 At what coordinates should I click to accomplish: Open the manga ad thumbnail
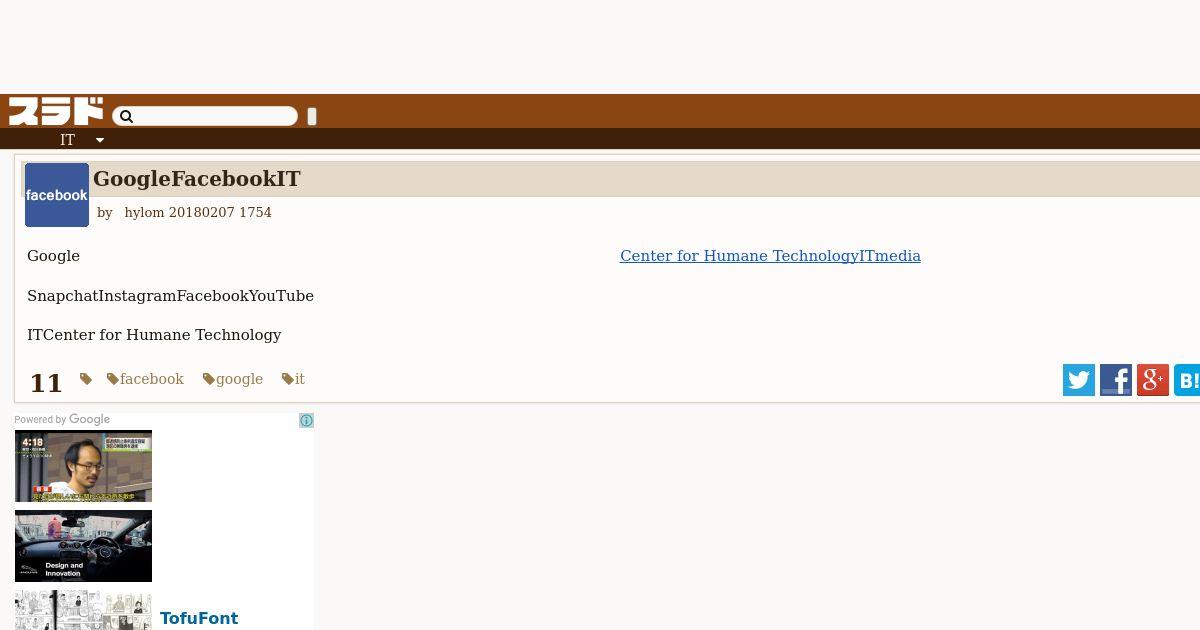coord(83,610)
